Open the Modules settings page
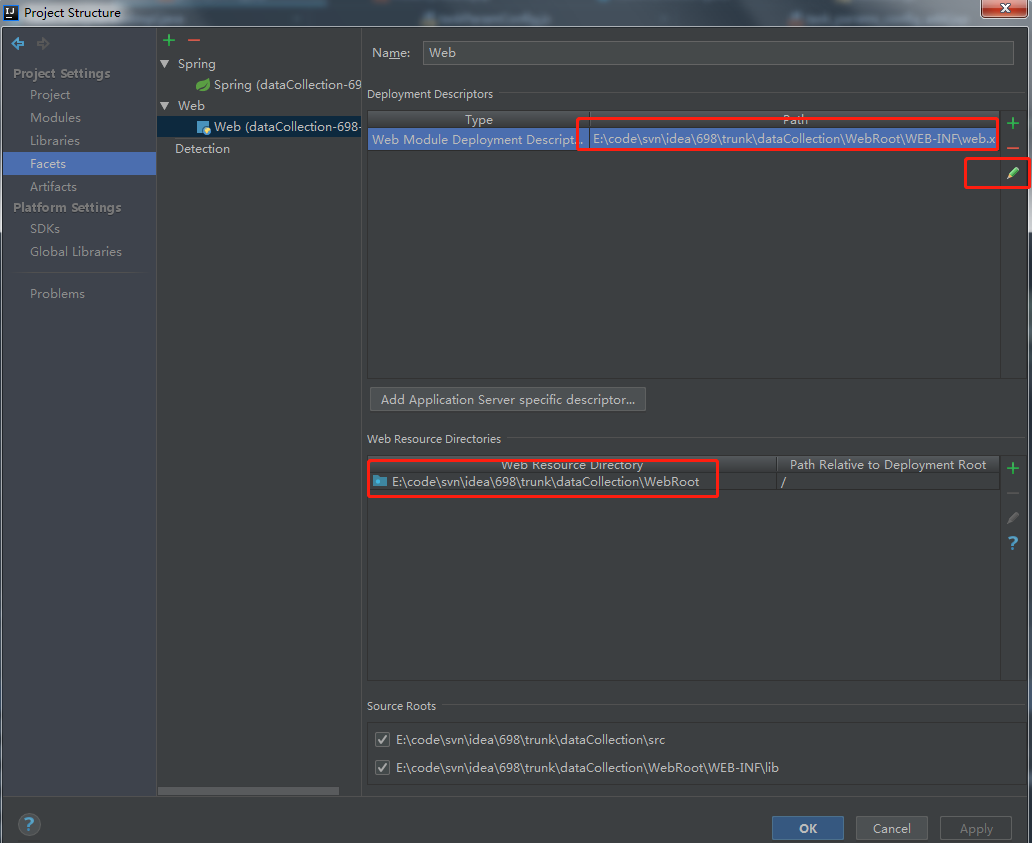Viewport: 1032px width, 843px height. click(55, 118)
